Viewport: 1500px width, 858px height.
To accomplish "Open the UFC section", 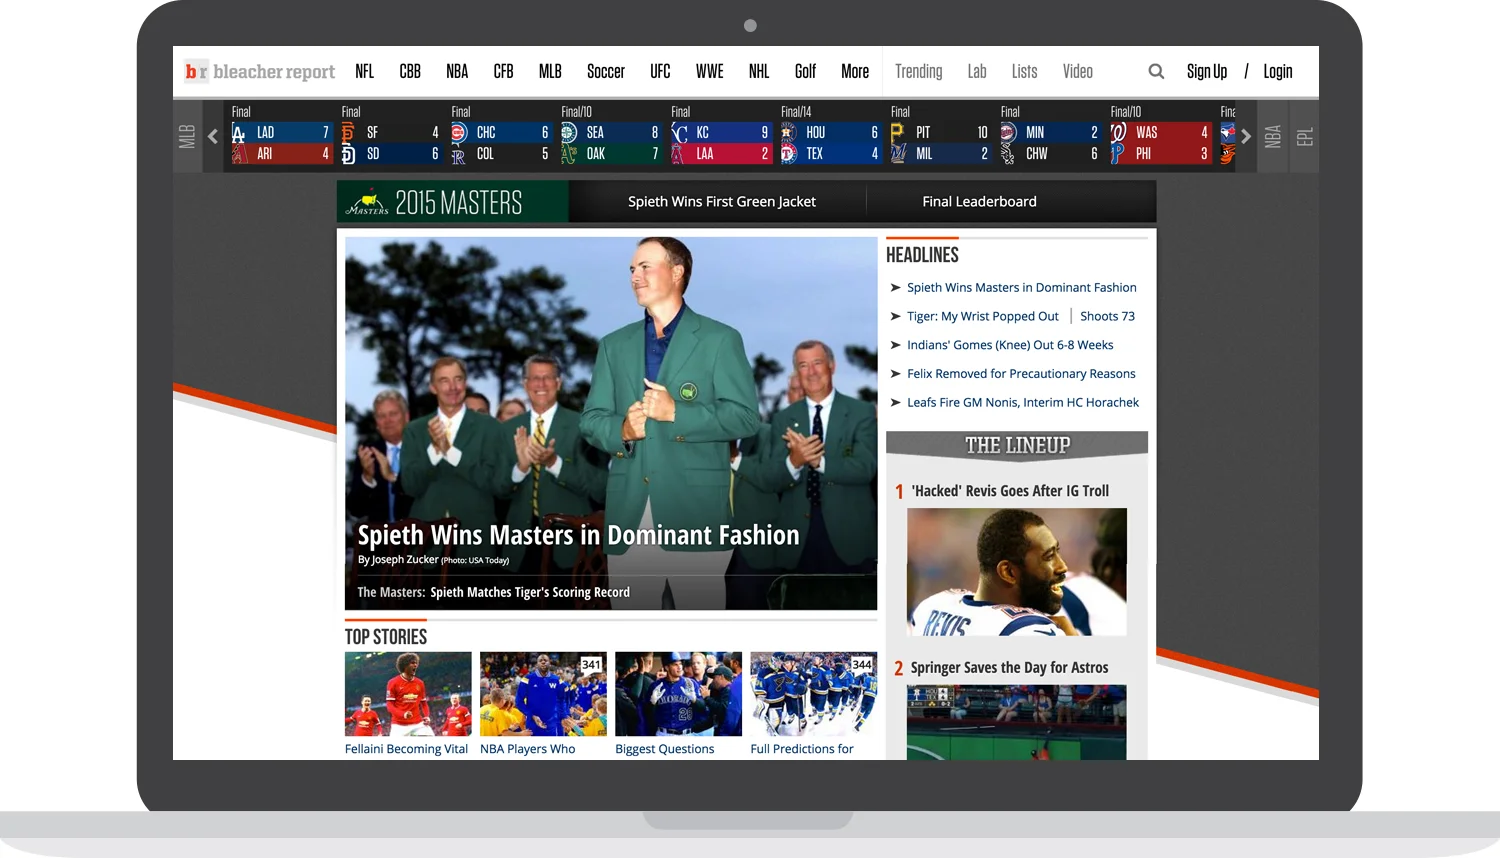I will point(660,71).
